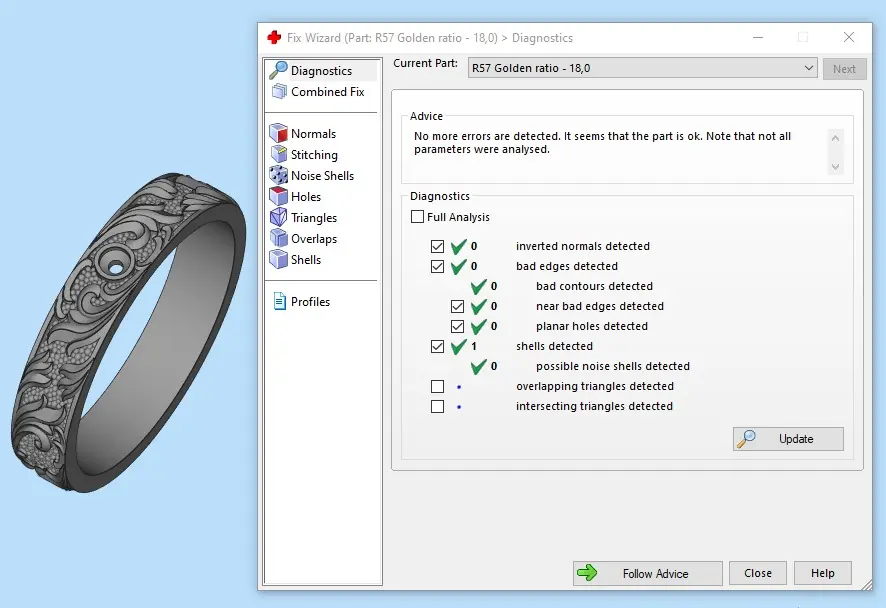Click the Follow Advice button

648,574
